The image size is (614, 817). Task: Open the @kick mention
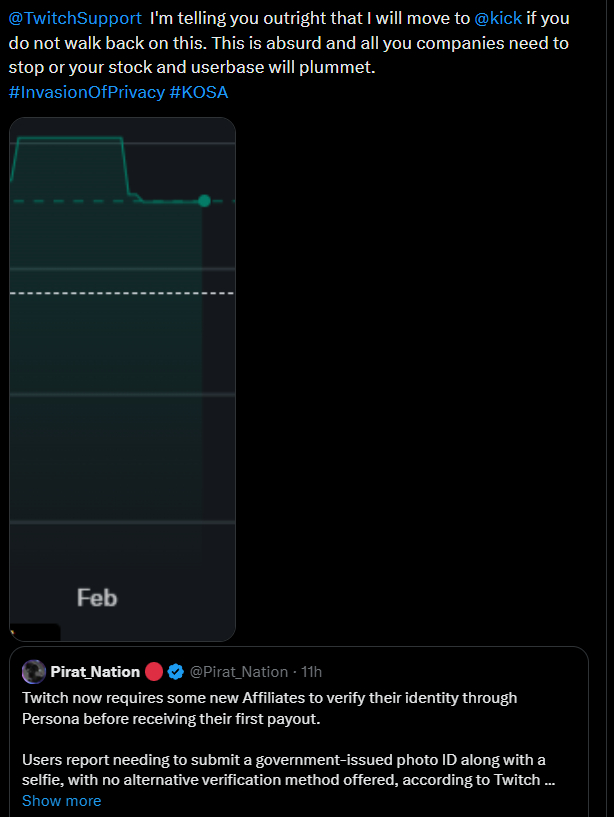pyautogui.click(x=498, y=19)
